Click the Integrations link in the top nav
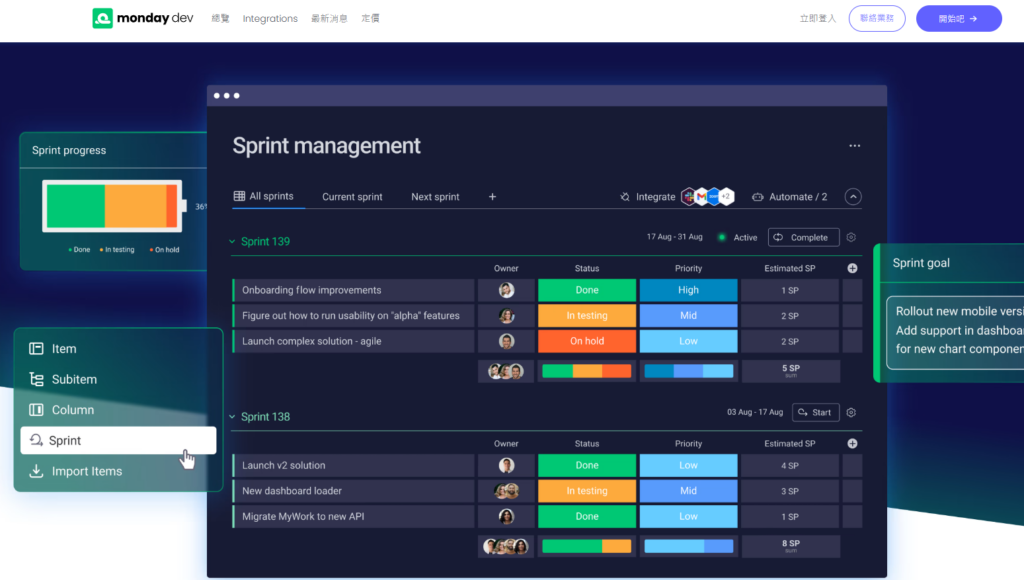1024x580 pixels. (270, 18)
